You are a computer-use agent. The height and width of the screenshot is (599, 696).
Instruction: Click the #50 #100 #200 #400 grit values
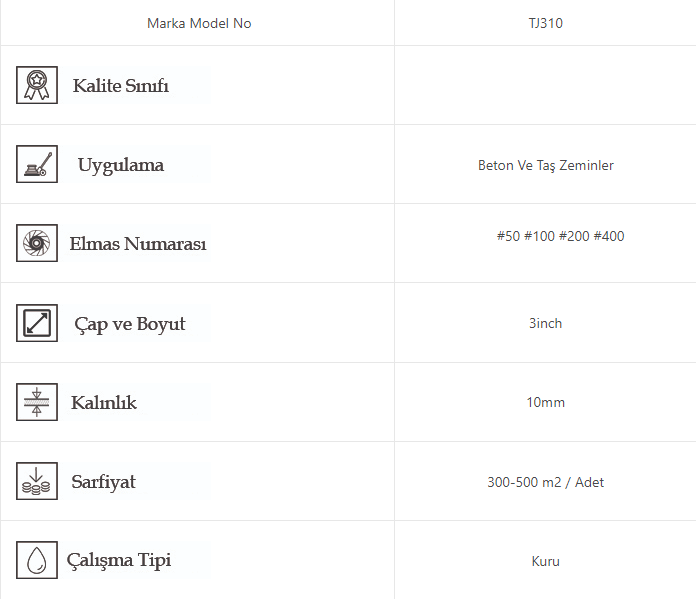tap(560, 237)
